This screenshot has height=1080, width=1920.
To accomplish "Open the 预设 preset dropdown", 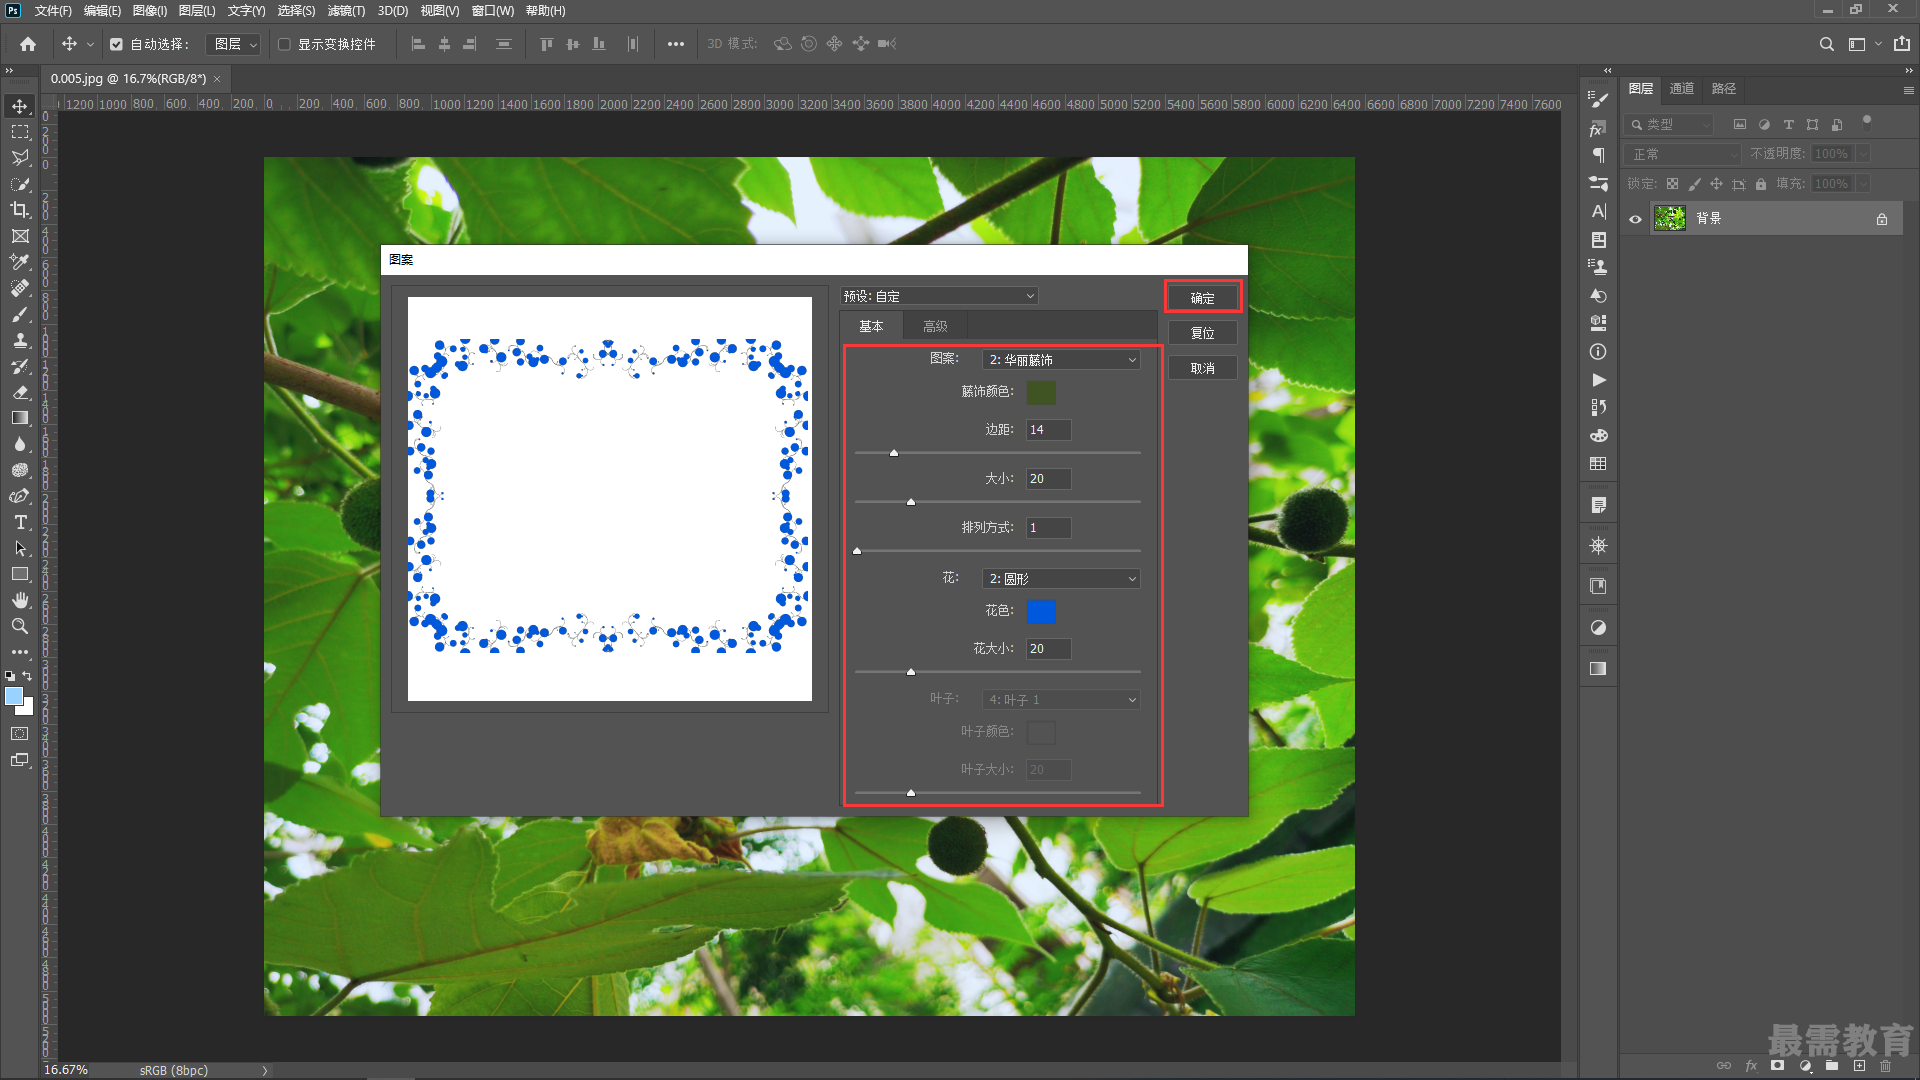I will coord(939,296).
